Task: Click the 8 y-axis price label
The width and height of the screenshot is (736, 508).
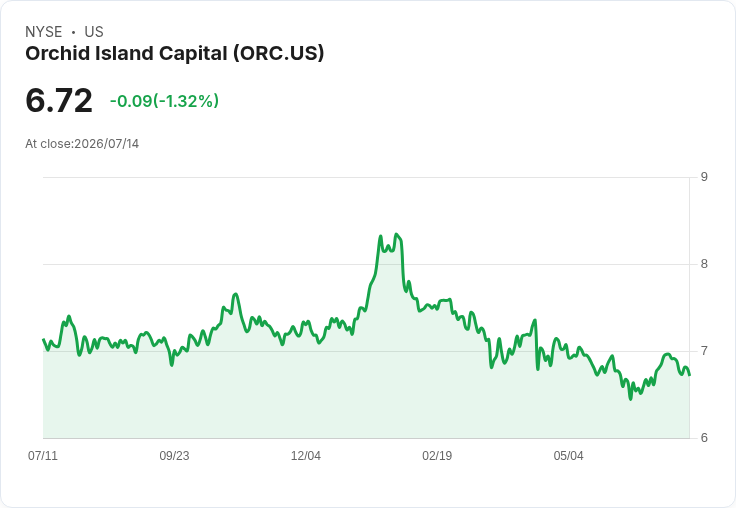Action: pyautogui.click(x=704, y=264)
